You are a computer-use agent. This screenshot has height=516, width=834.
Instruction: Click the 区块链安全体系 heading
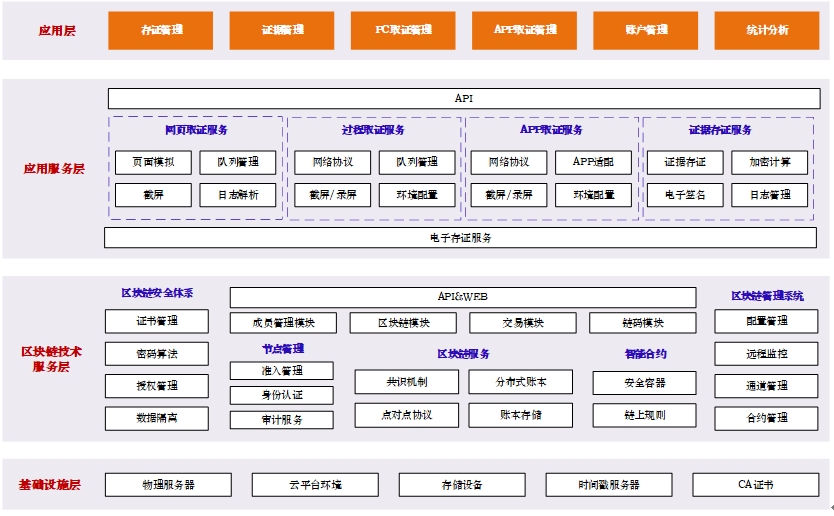157,293
